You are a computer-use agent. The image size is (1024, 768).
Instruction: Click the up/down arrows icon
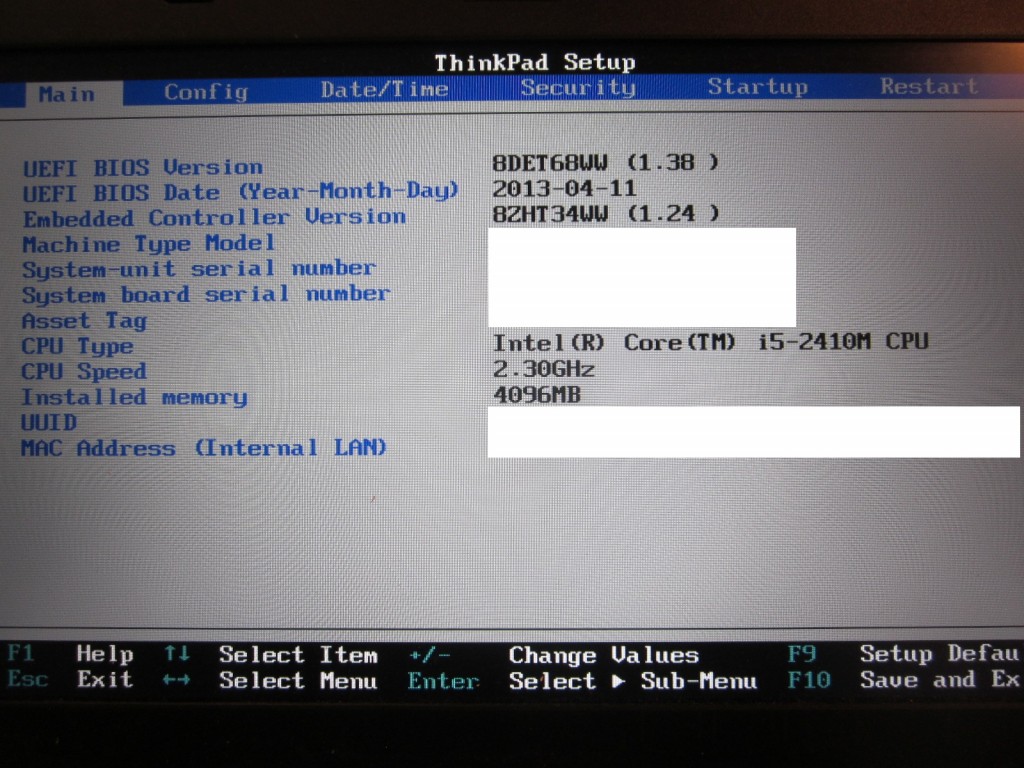pyautogui.click(x=176, y=653)
